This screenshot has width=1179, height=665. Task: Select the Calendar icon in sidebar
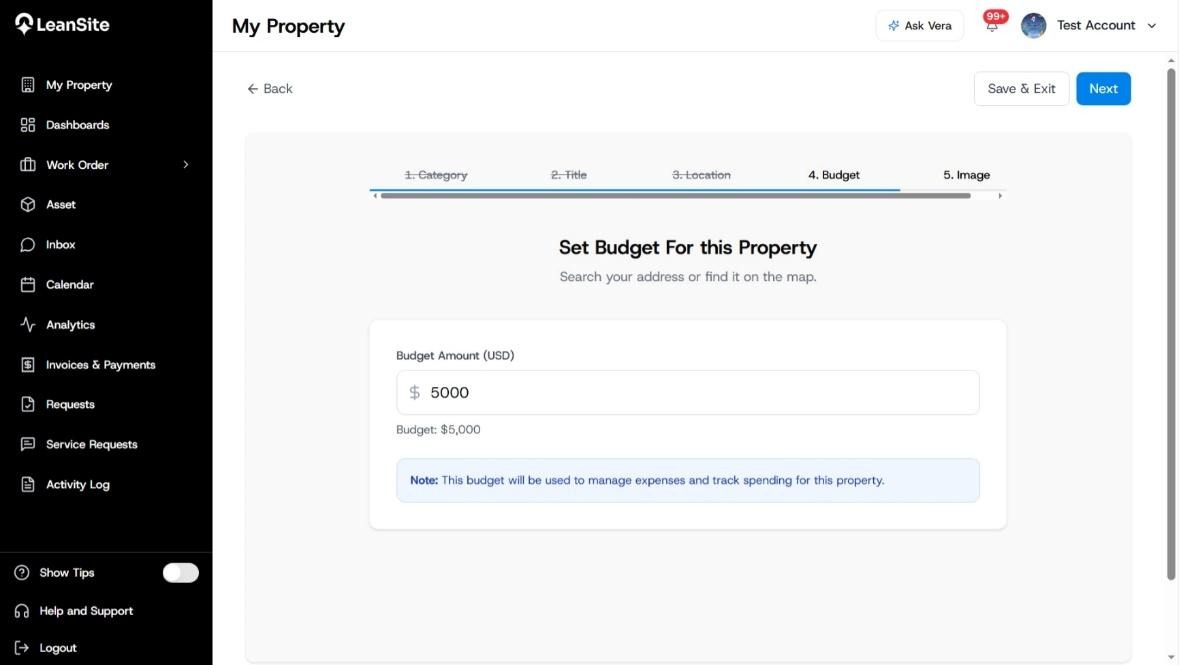pos(28,284)
